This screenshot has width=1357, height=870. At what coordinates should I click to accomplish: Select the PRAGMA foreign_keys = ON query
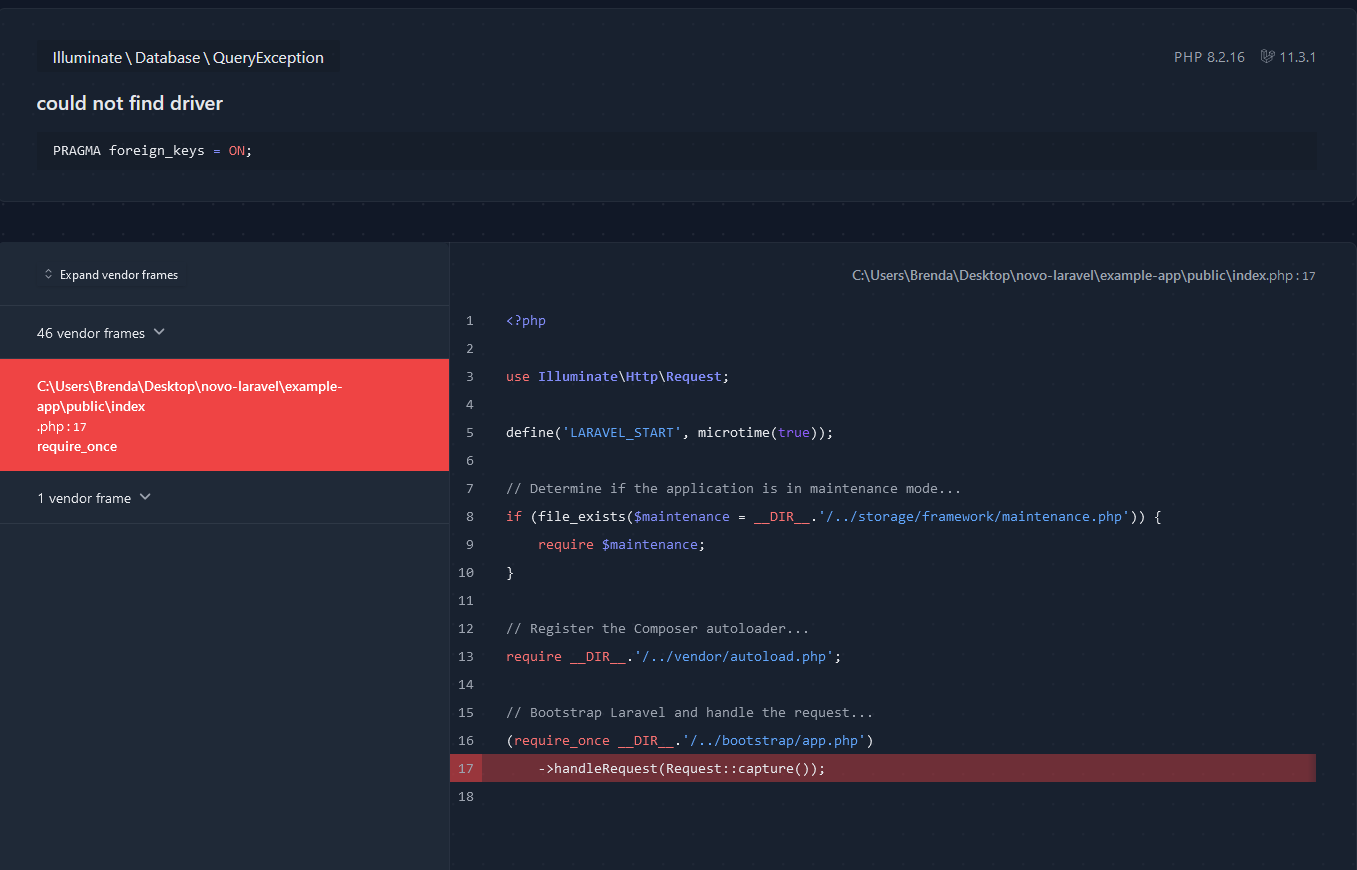(676, 150)
